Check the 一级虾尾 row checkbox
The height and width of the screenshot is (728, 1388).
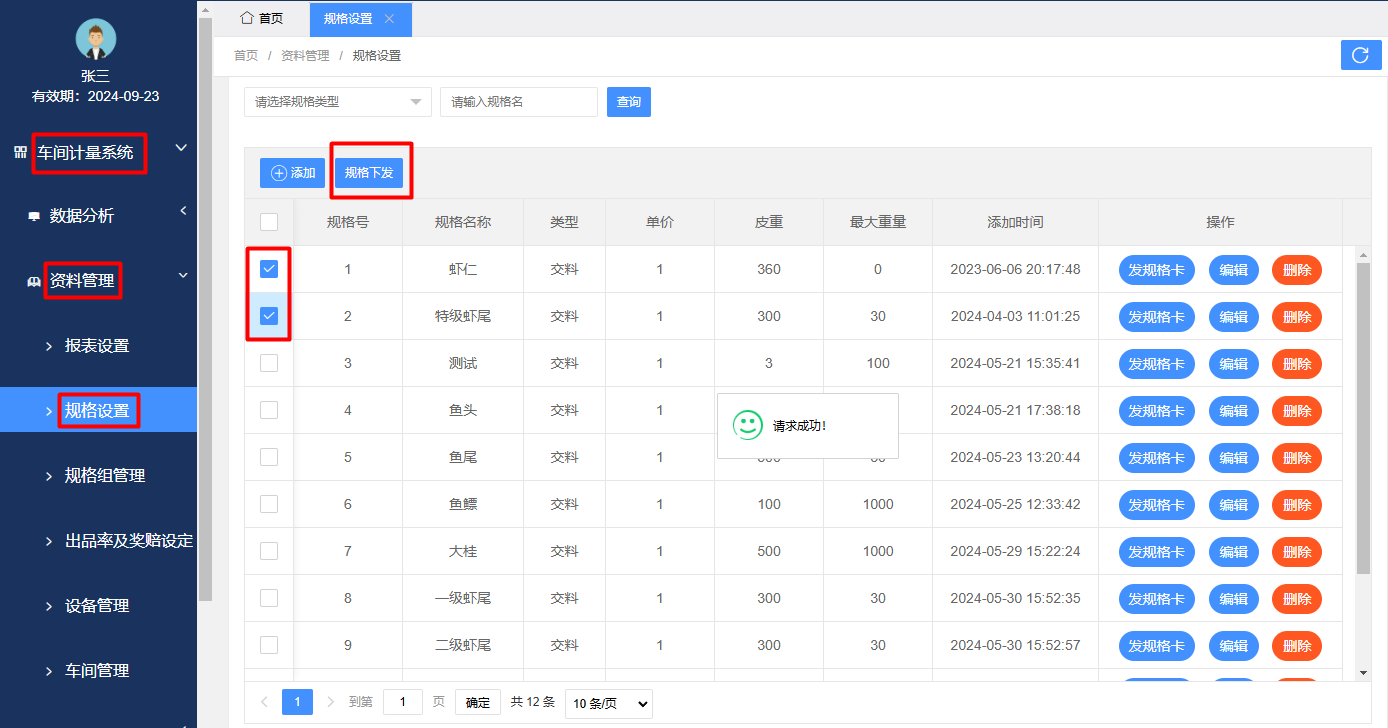[269, 598]
